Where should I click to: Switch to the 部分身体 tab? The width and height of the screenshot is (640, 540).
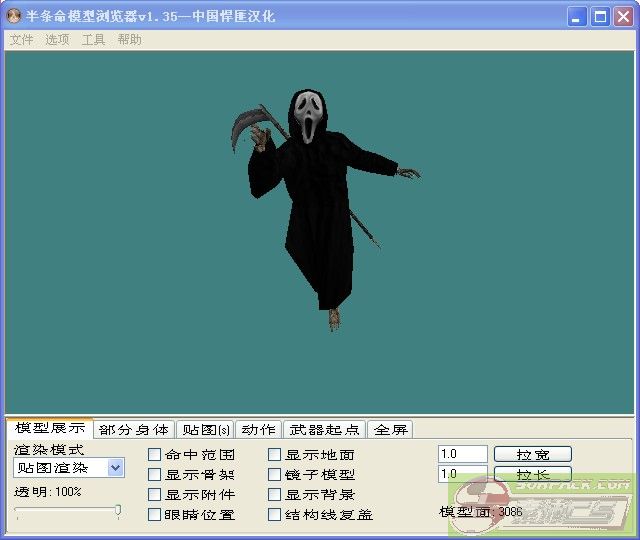[134, 430]
